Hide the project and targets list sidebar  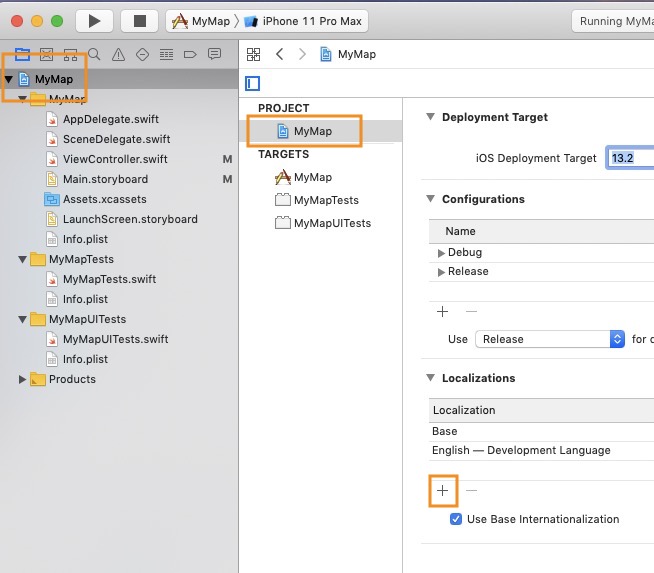(x=252, y=83)
